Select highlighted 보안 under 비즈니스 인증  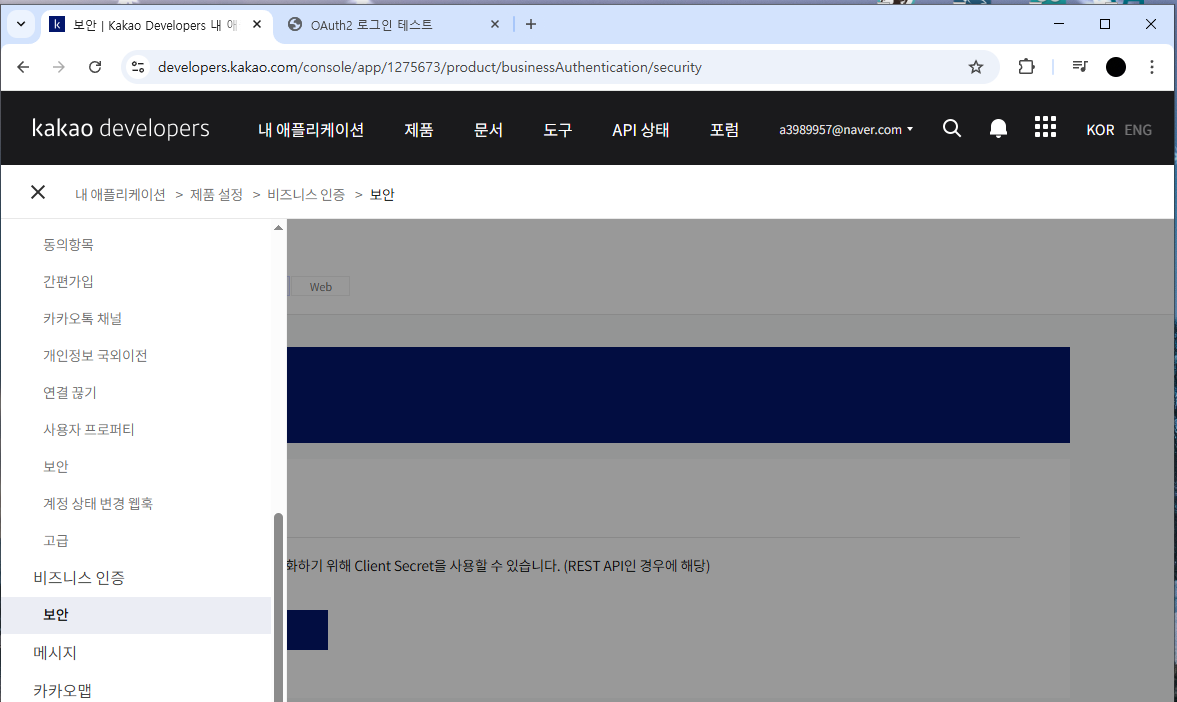pos(136,615)
